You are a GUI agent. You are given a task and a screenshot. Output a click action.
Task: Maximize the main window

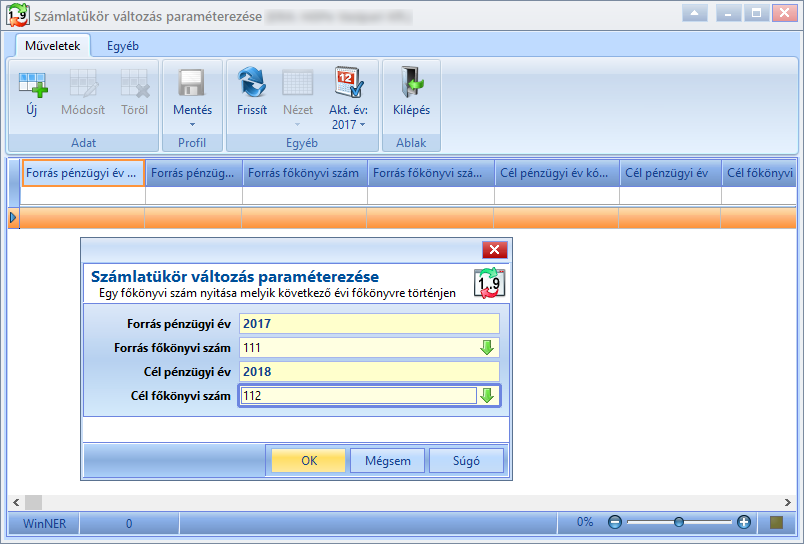click(756, 13)
